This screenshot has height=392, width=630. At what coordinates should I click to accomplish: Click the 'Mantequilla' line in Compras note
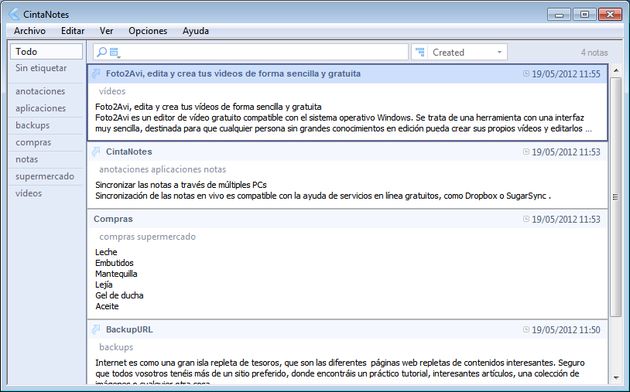116,274
